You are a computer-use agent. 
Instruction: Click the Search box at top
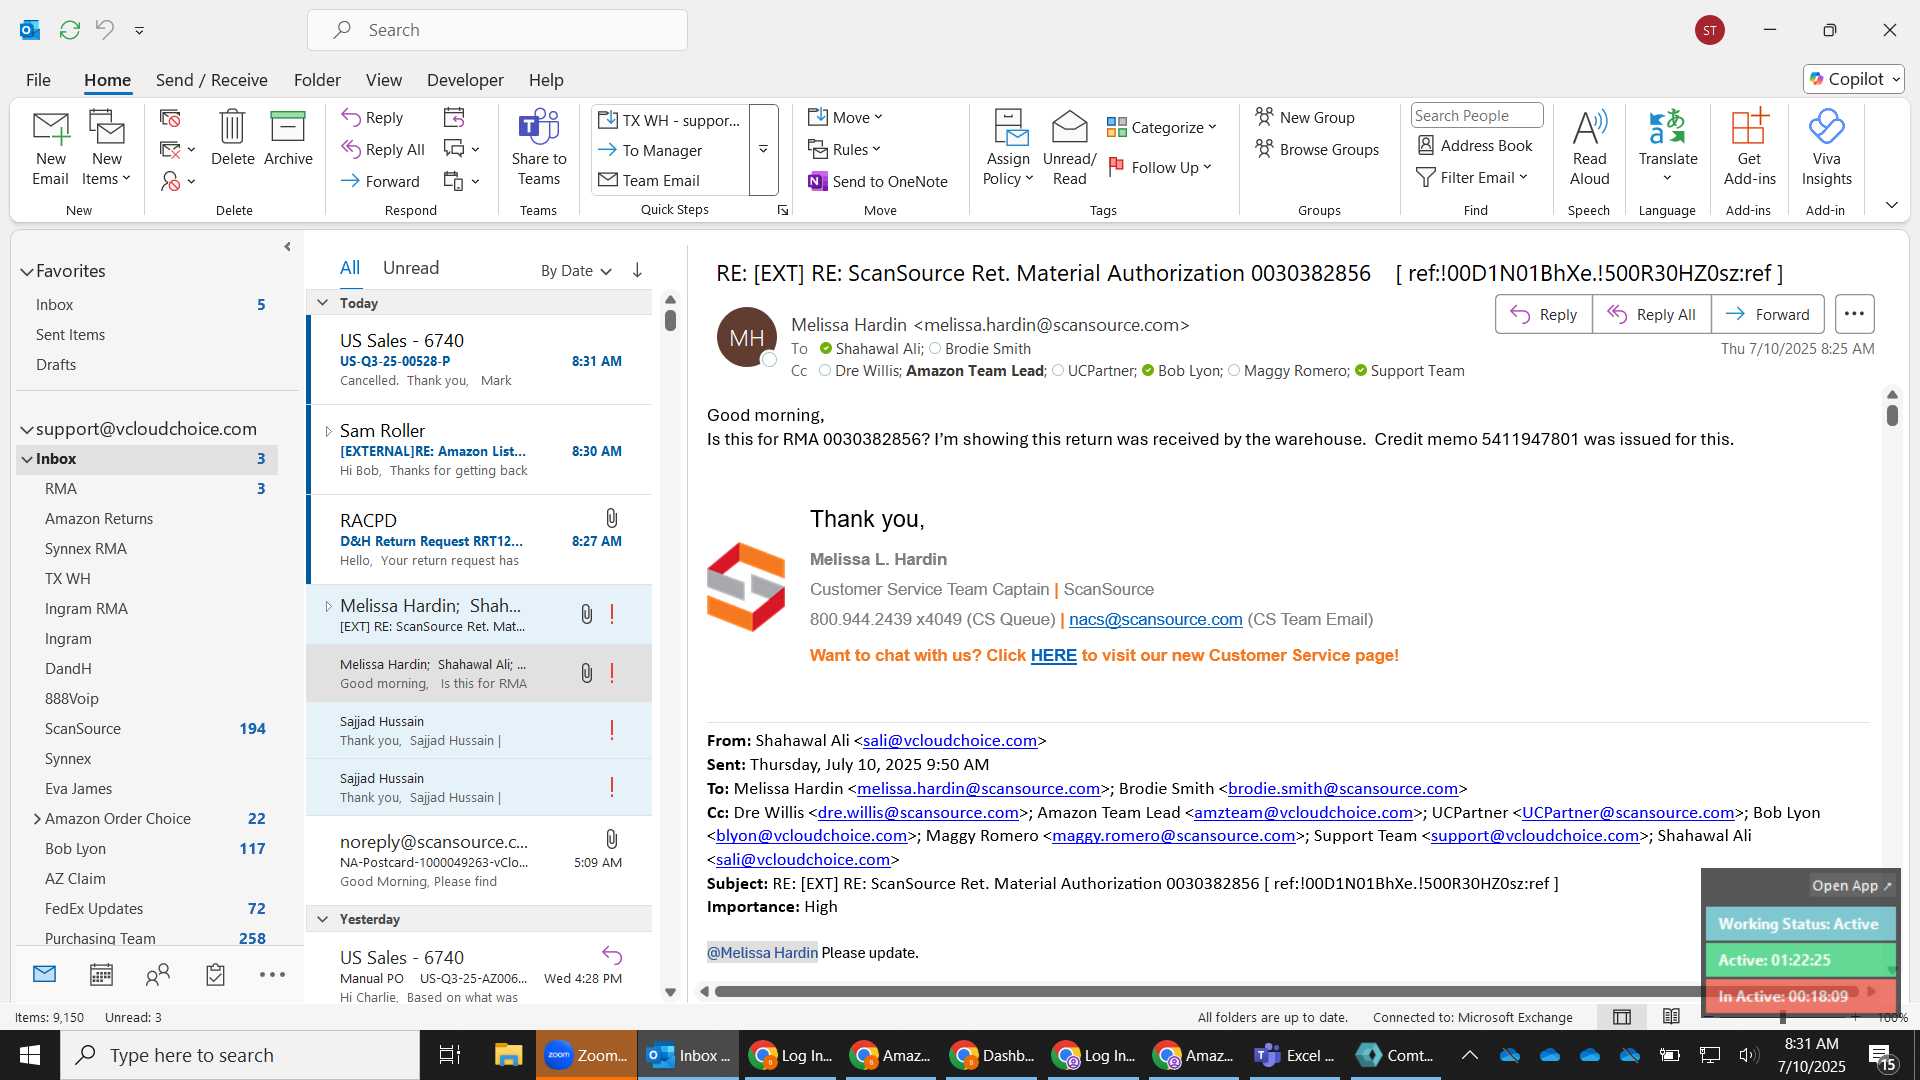(497, 30)
